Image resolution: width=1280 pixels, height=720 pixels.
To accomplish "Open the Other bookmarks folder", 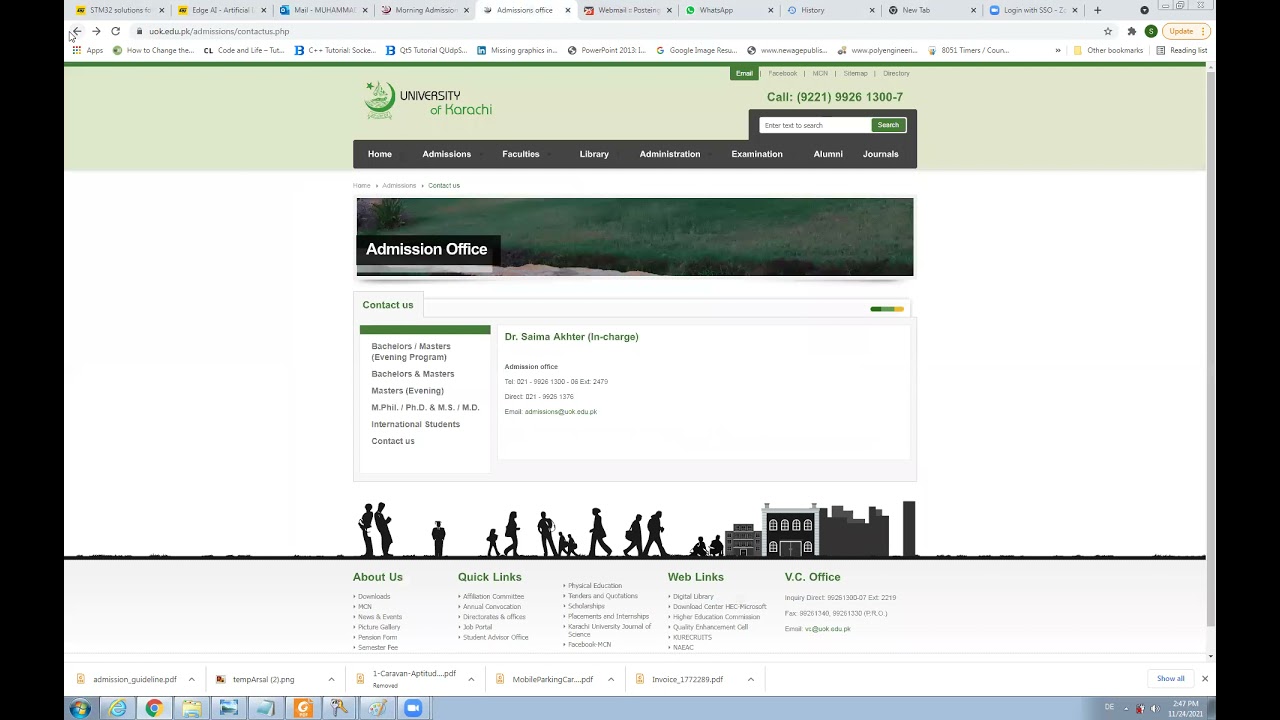I will 1108,50.
